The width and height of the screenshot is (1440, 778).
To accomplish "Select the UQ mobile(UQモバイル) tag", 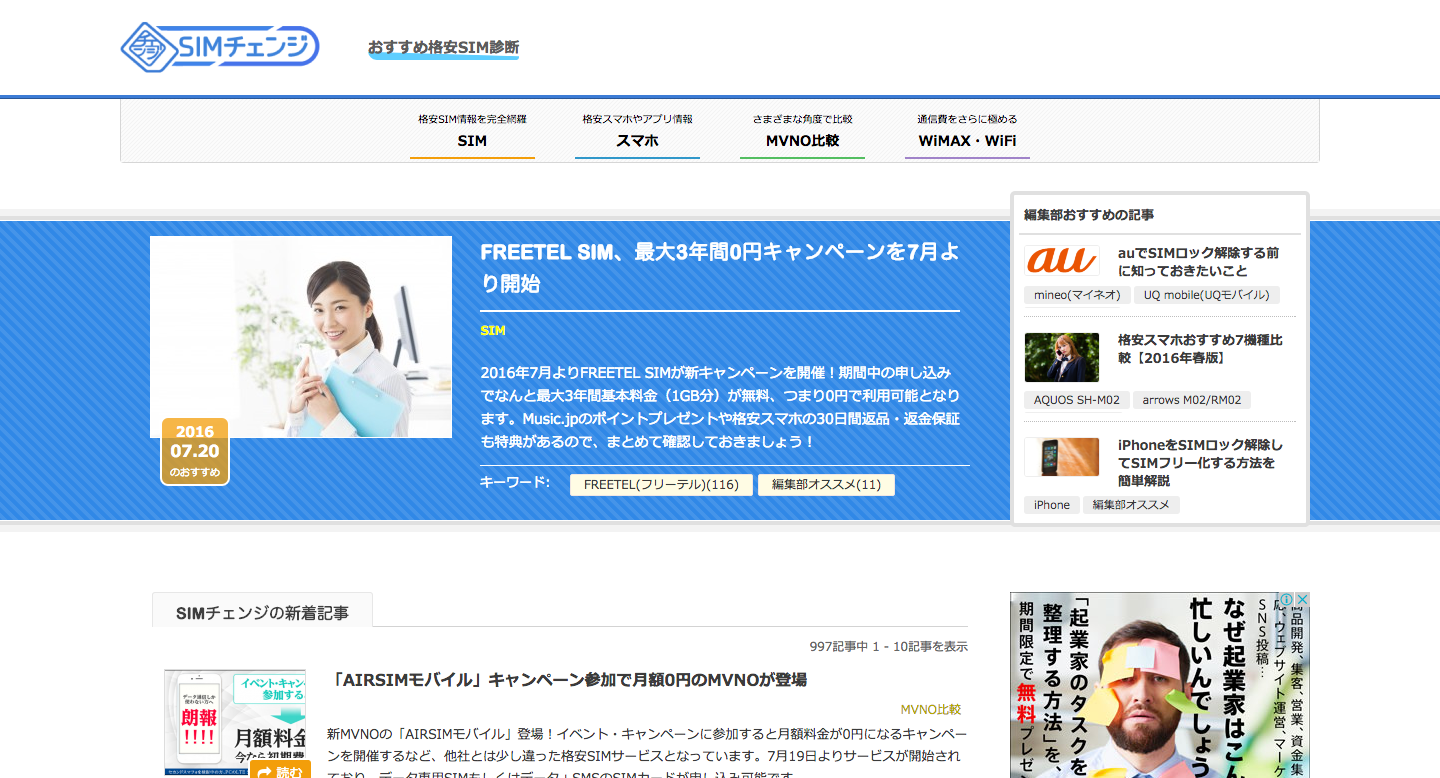I will coord(1206,295).
